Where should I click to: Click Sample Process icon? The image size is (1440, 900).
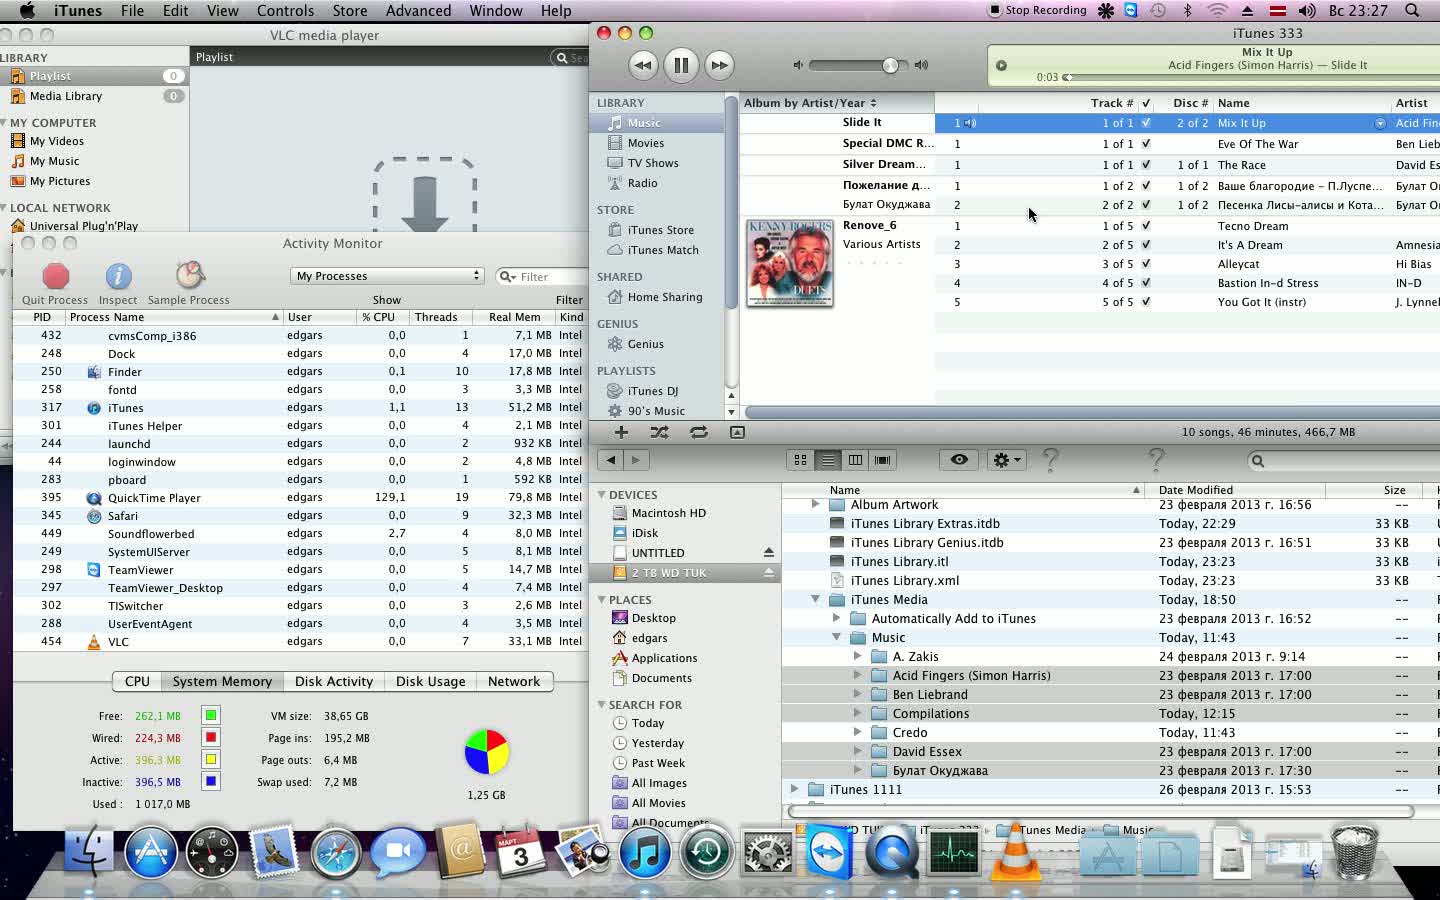click(x=189, y=276)
